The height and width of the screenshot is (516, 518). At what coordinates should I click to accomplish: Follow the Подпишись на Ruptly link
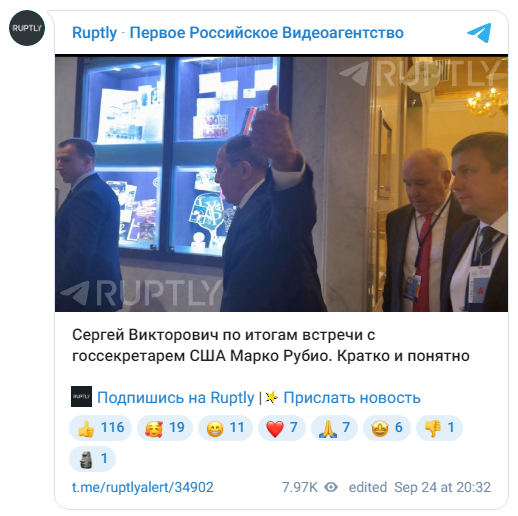pos(176,398)
